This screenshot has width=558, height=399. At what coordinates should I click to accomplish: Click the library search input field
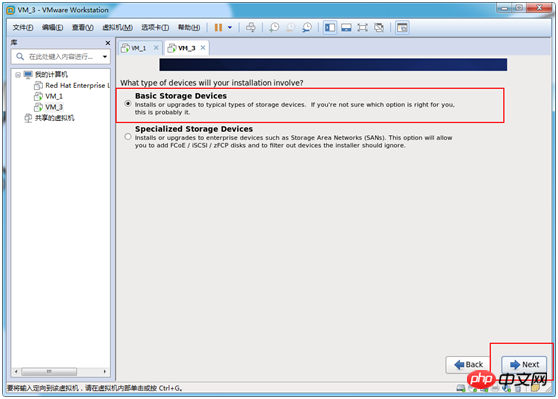pos(61,57)
